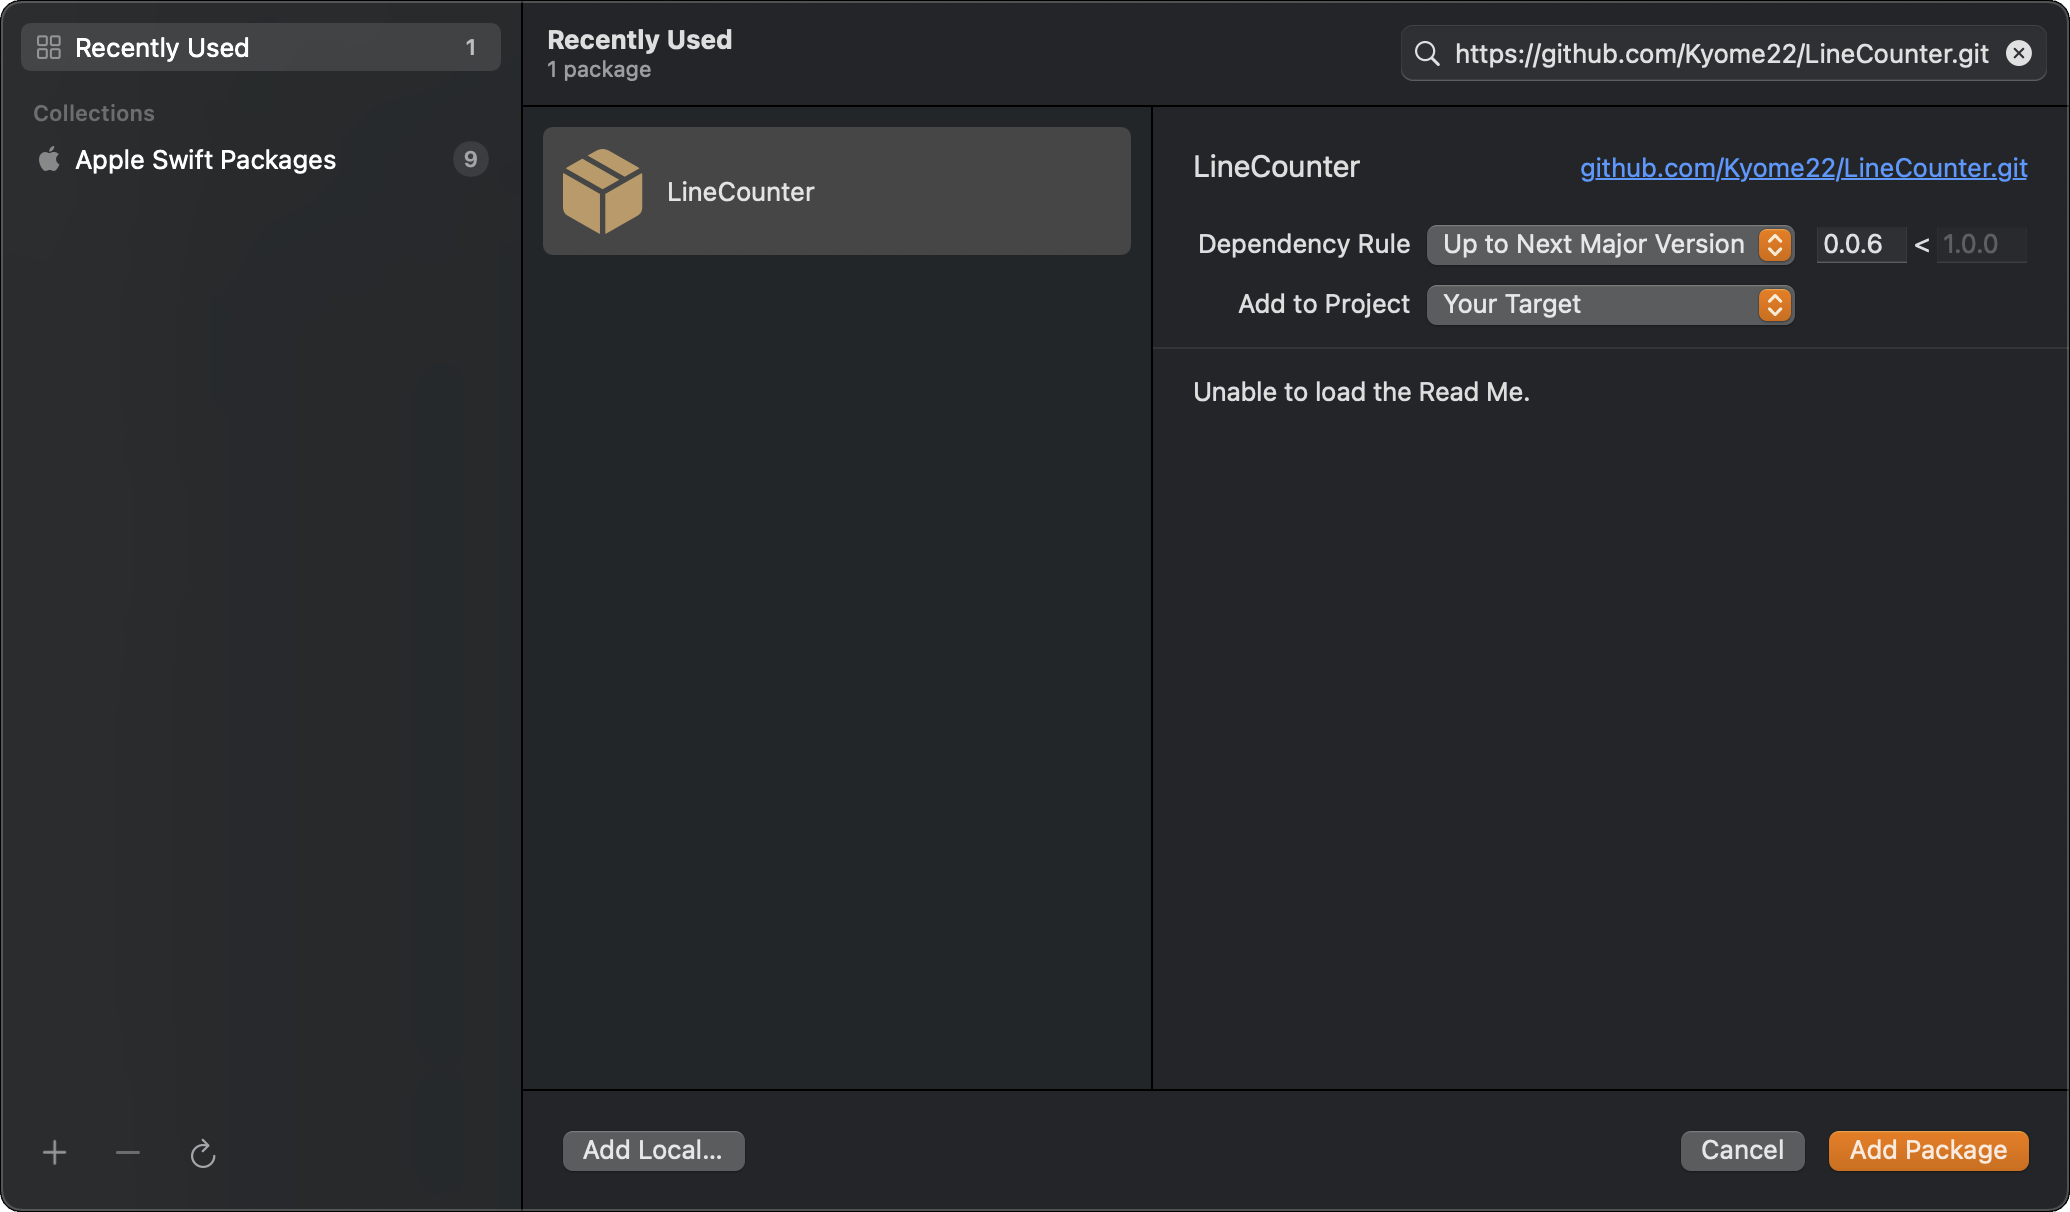Open the Apple Swift Packages collection
Viewport: 2070px width, 1212px height.
click(260, 160)
